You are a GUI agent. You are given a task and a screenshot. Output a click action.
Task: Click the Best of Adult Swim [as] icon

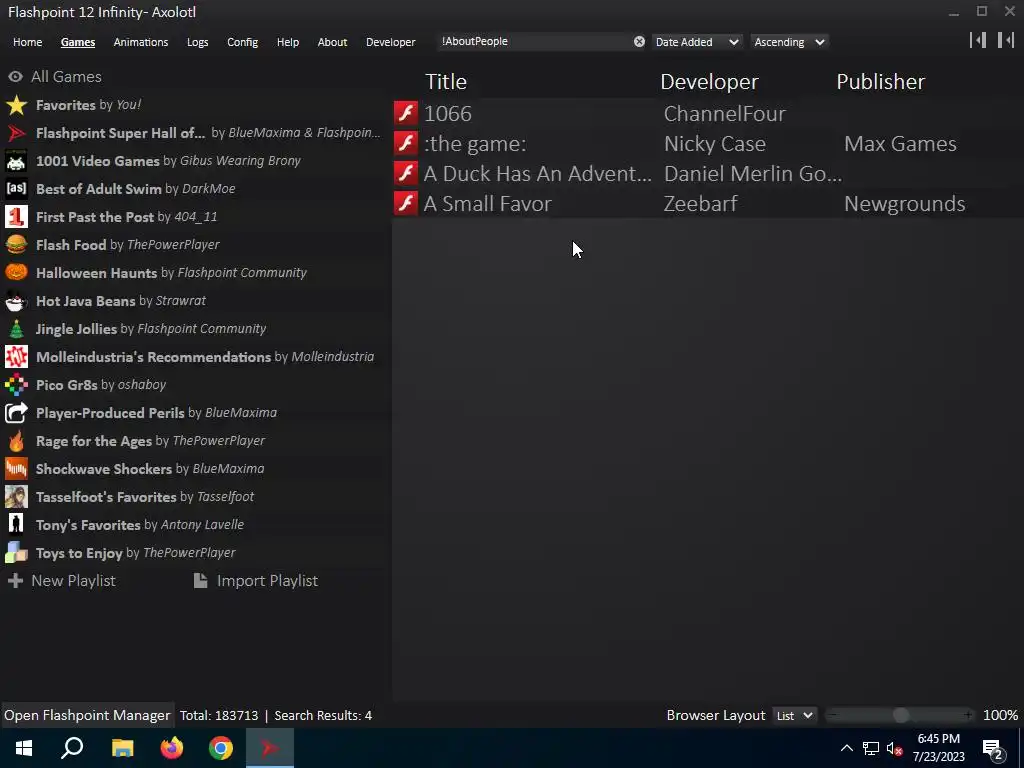(16, 189)
